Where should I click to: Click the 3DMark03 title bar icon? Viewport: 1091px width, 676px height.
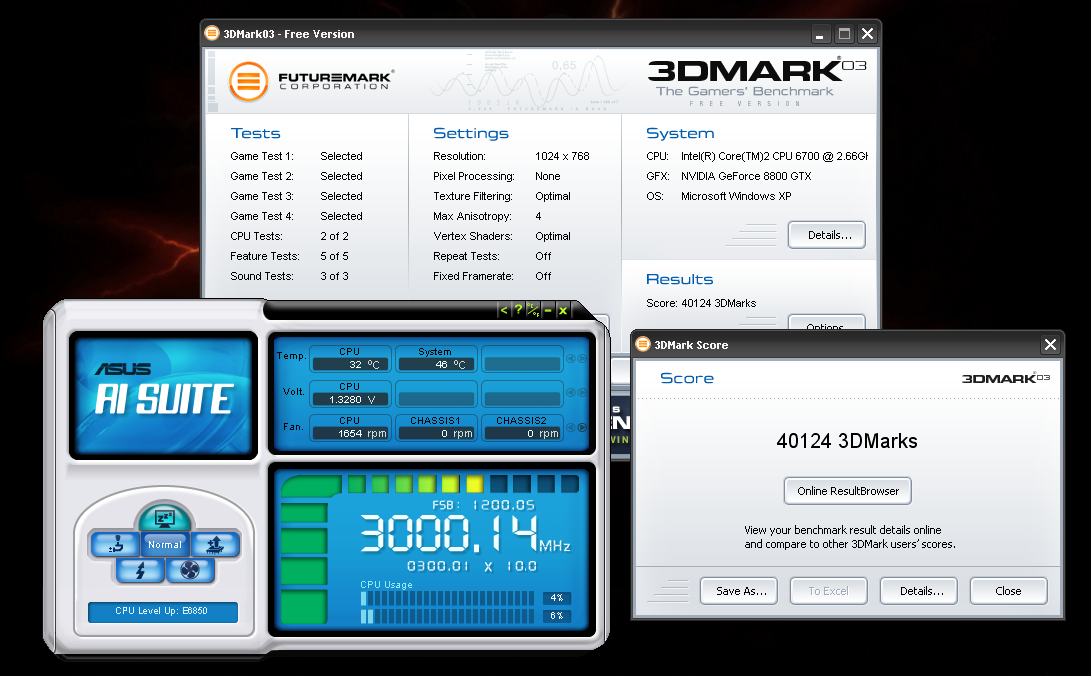point(212,33)
